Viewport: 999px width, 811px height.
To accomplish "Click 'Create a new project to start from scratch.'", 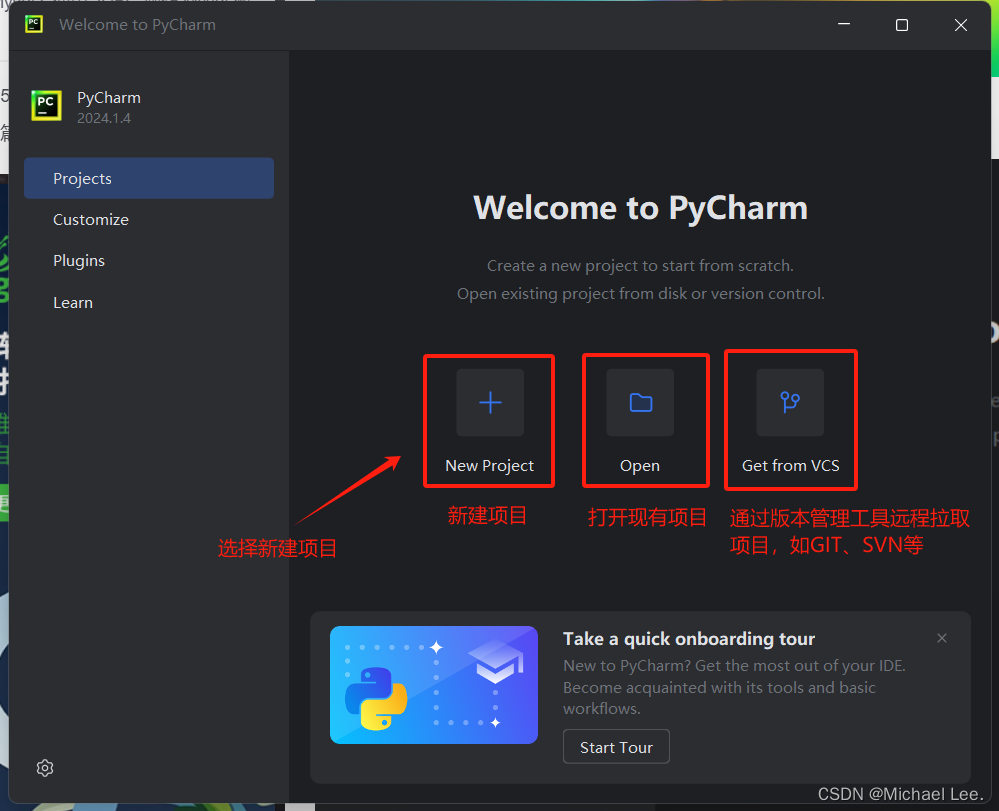I will click(640, 266).
